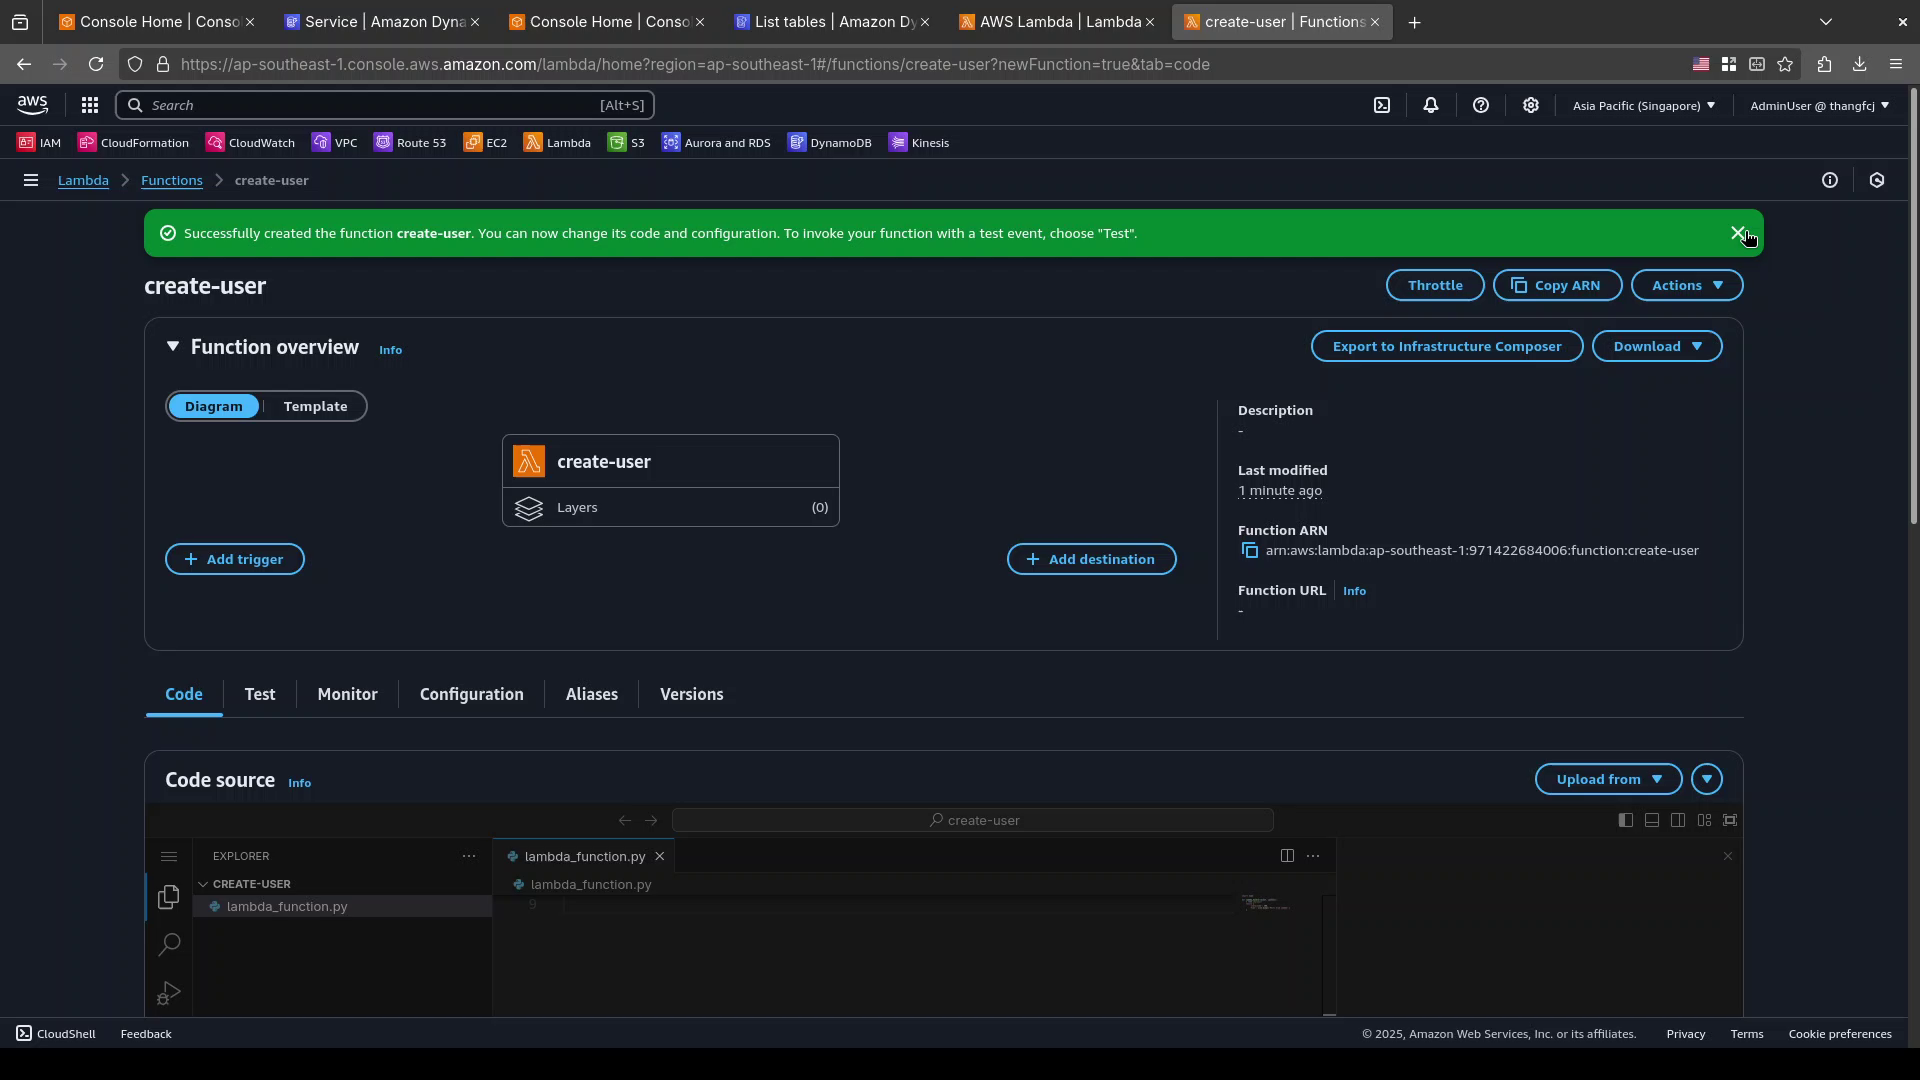Toggle the secondary sidebar layout icon
Screen dimensions: 1920x1080
click(1678, 820)
